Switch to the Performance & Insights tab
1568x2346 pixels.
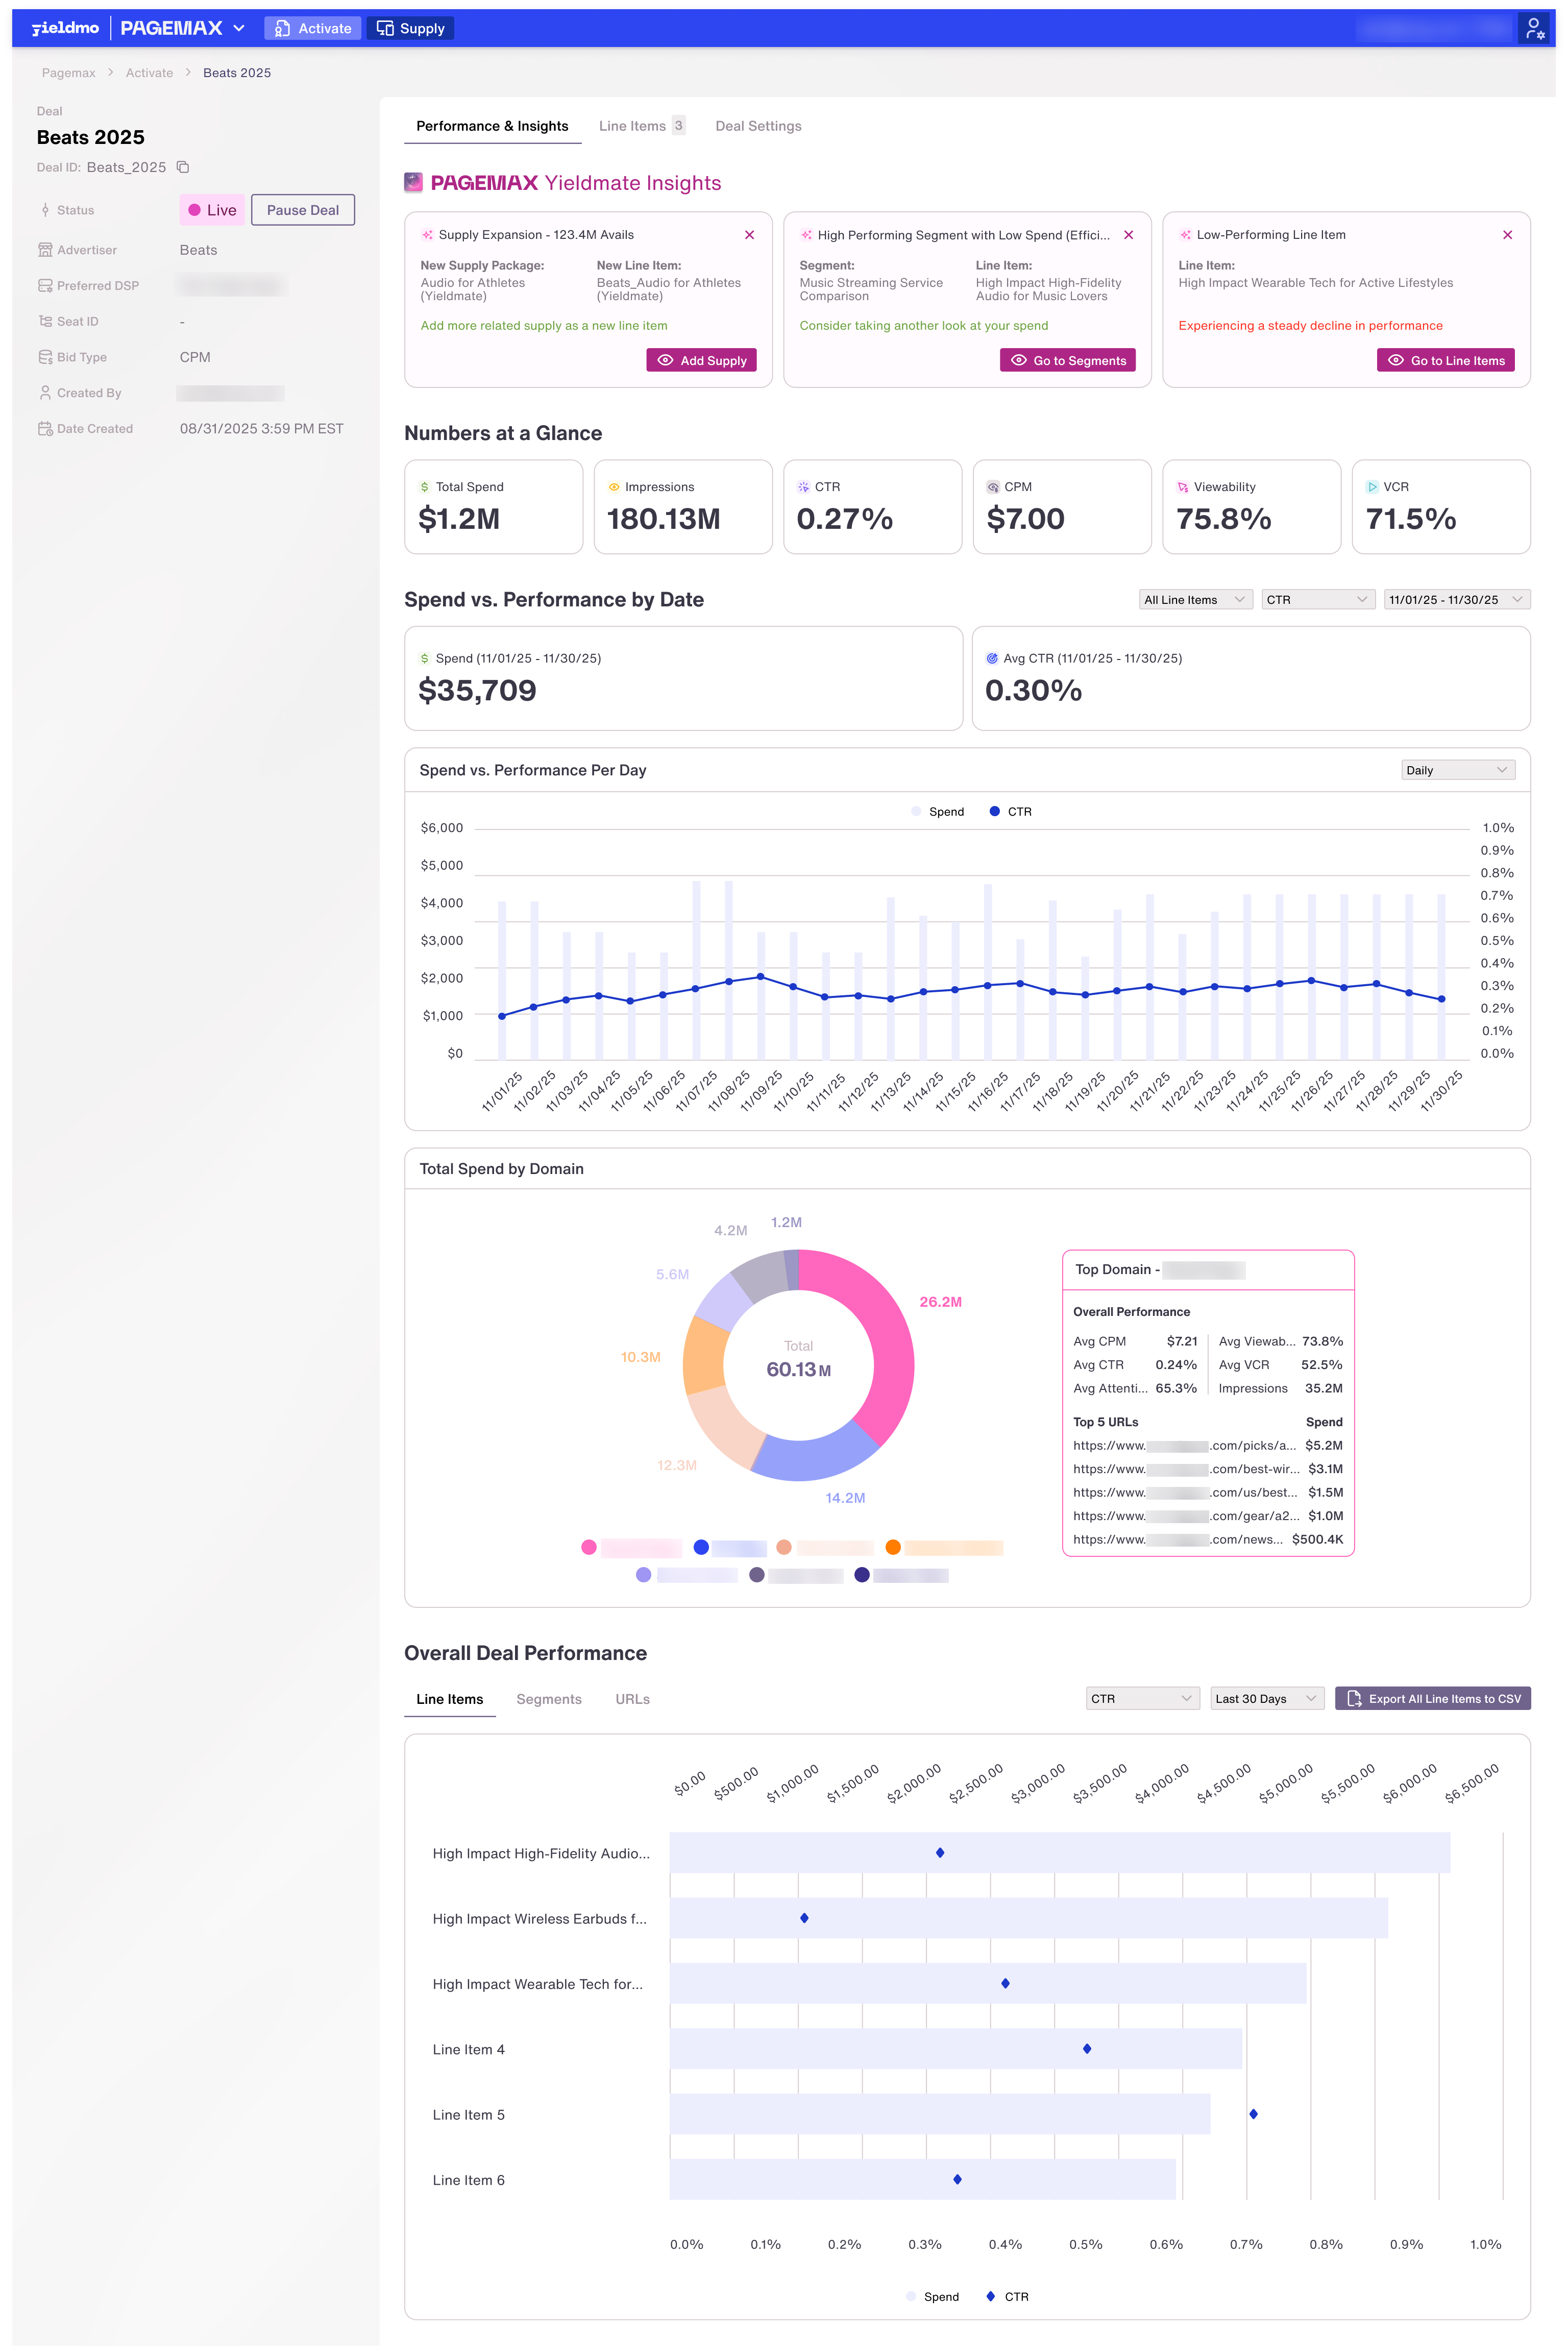coord(492,126)
